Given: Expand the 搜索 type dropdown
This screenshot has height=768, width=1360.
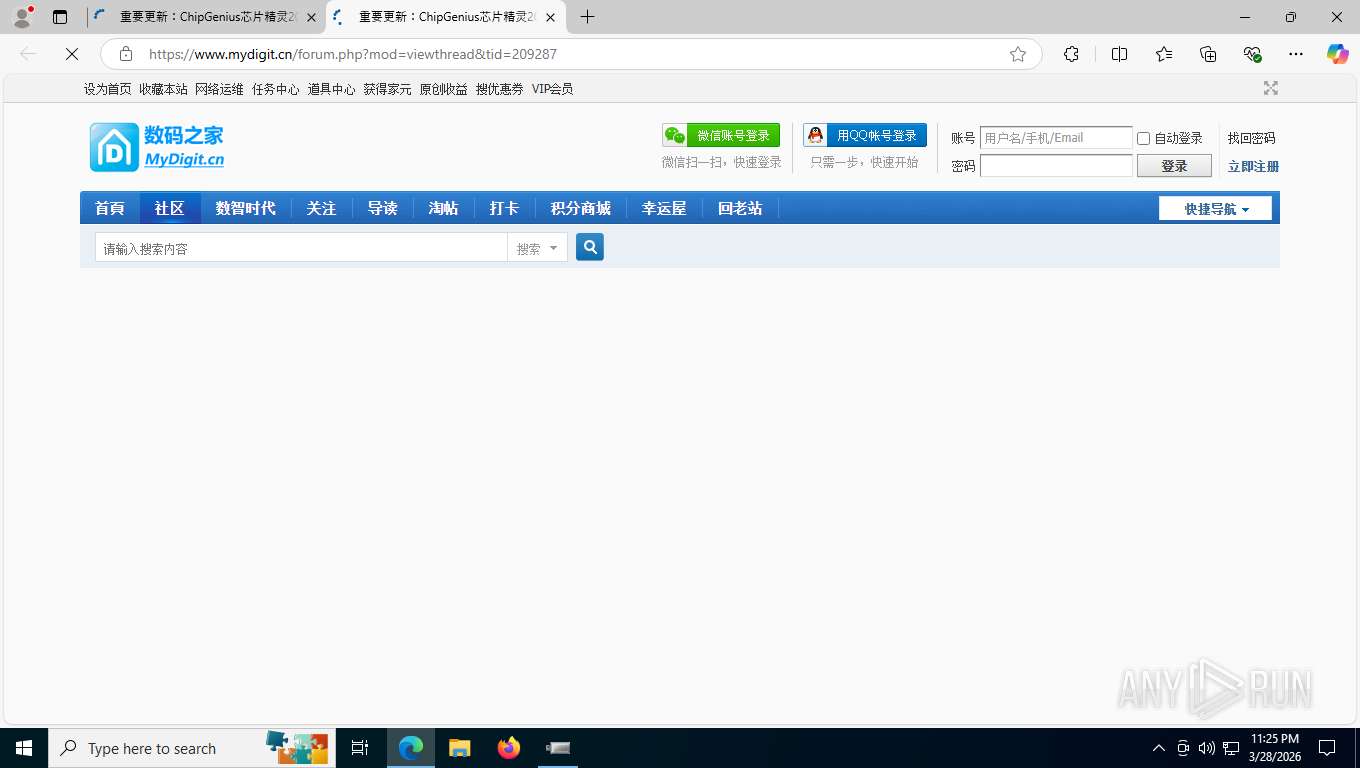Looking at the screenshot, I should click(537, 248).
